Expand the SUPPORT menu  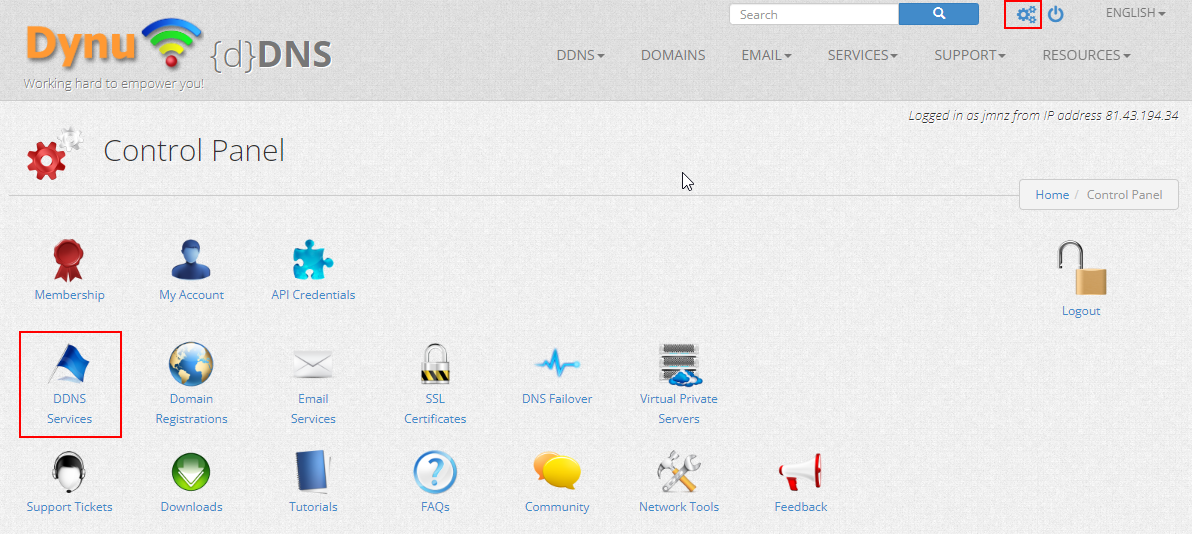coord(970,56)
